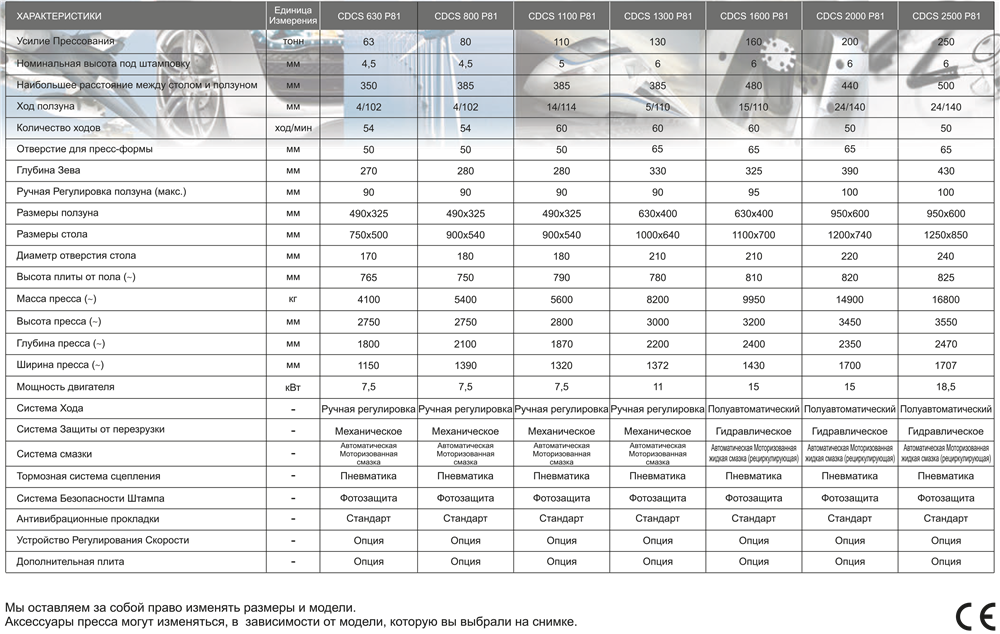Click the Высота плиты от пола label
Screen dimensions: 1000x634
(75, 277)
